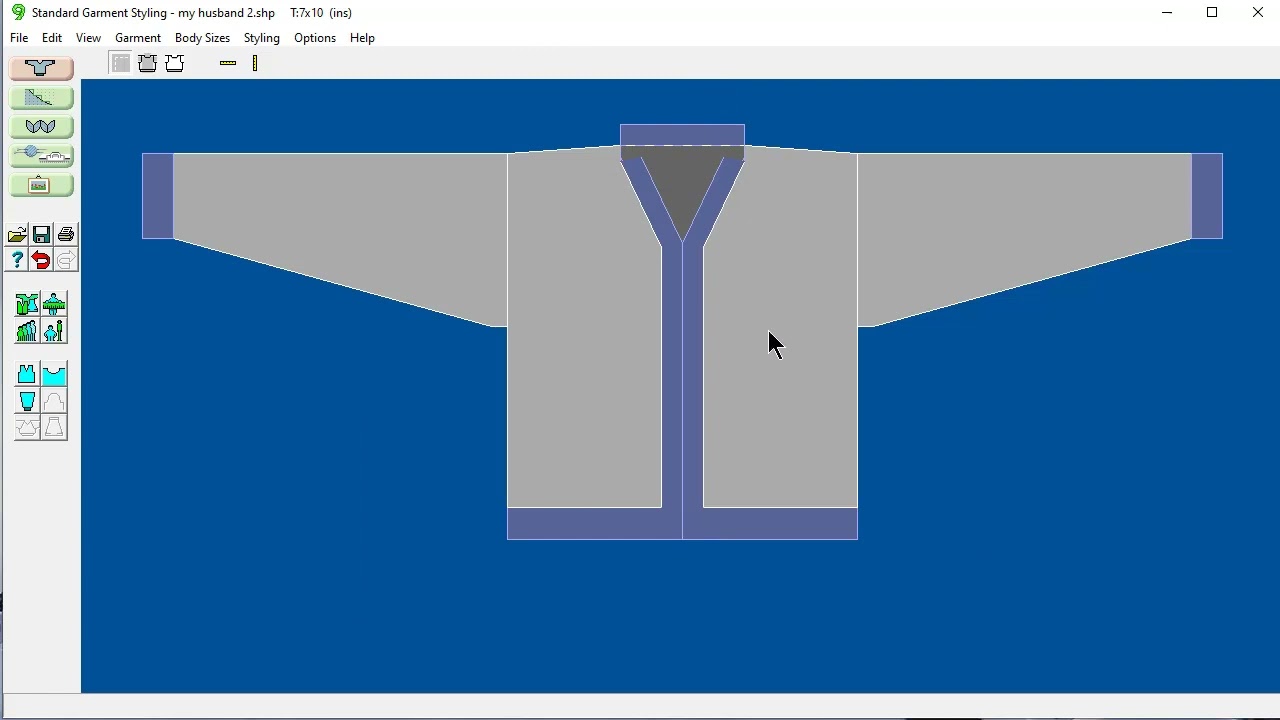Open the Styling menu
The width and height of the screenshot is (1280, 720).
coord(261,38)
